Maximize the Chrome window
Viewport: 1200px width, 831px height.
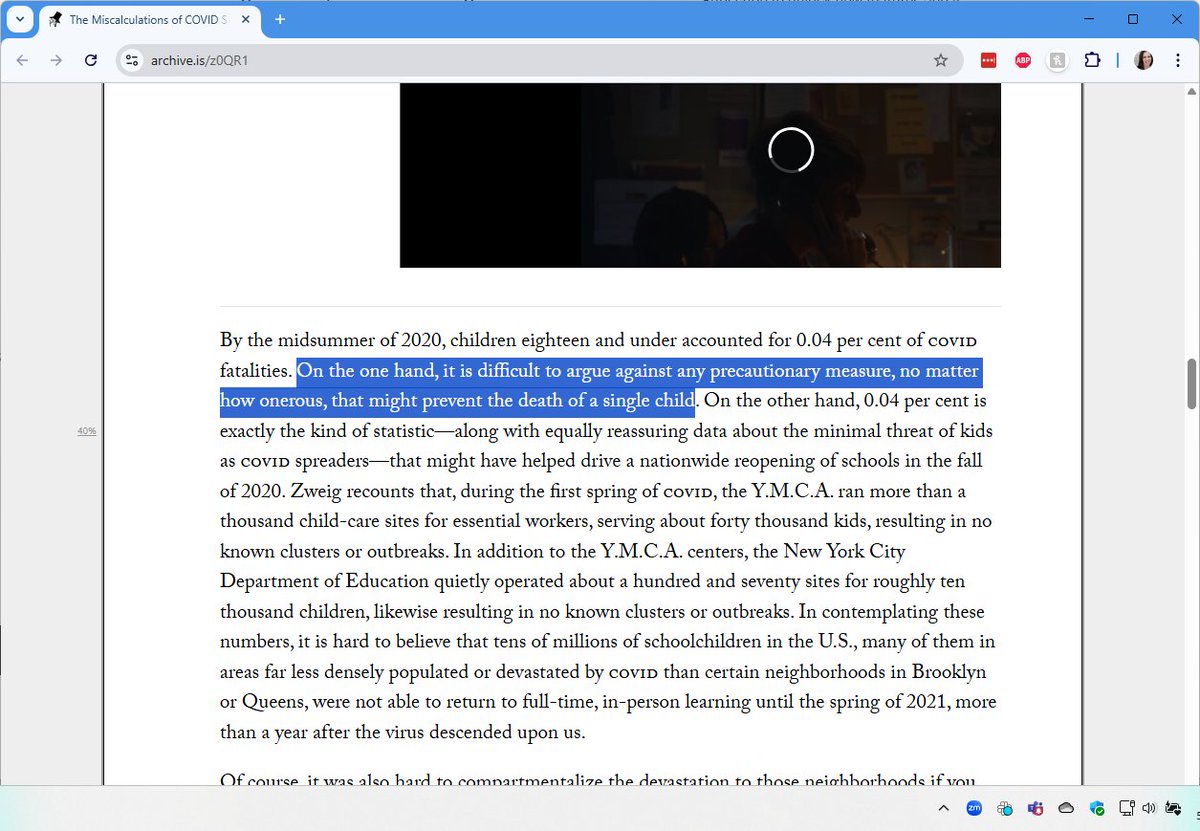(1133, 19)
